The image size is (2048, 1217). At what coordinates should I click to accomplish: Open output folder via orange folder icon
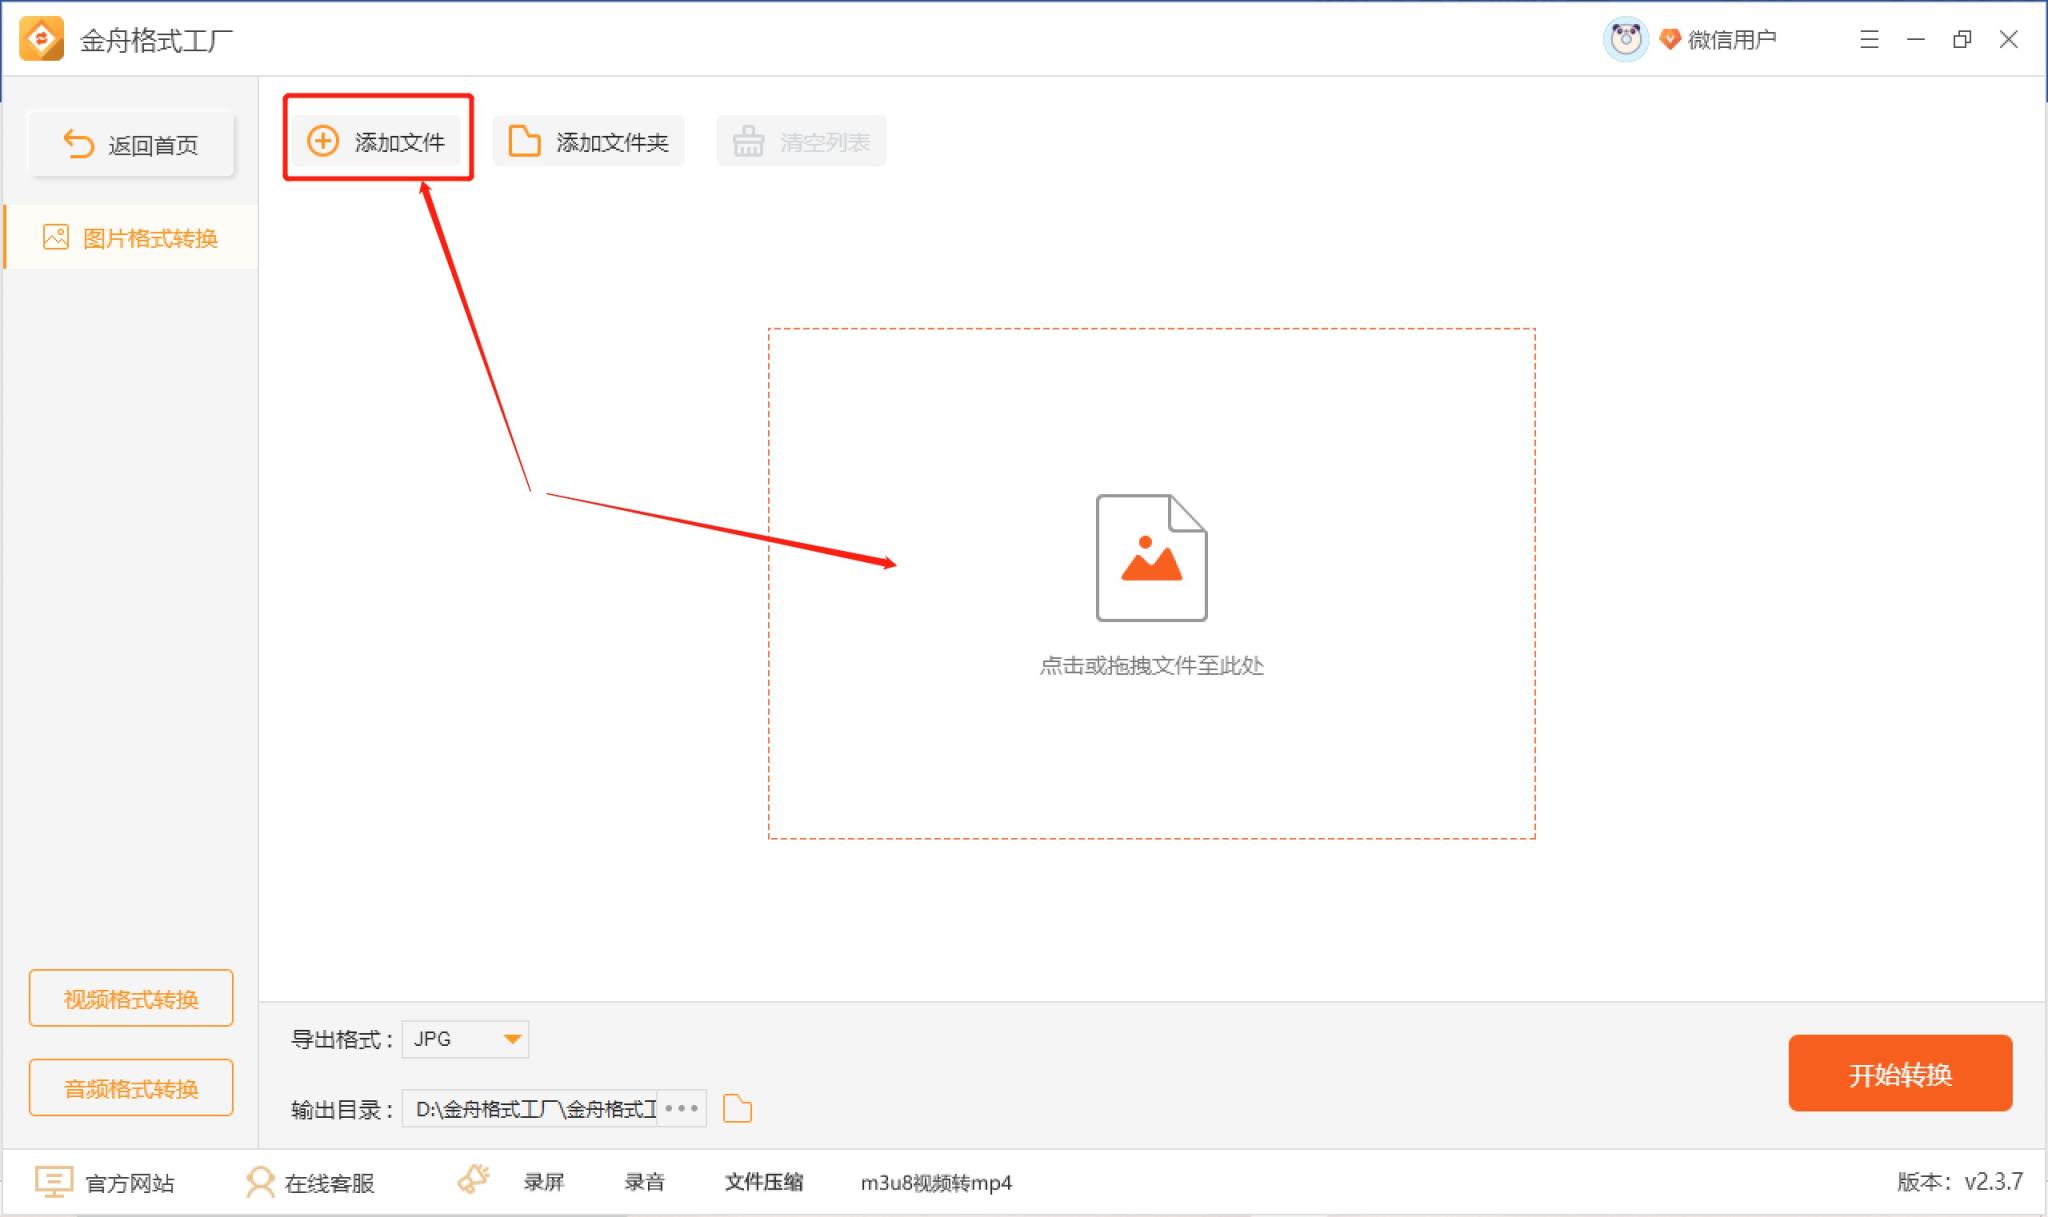[737, 1108]
